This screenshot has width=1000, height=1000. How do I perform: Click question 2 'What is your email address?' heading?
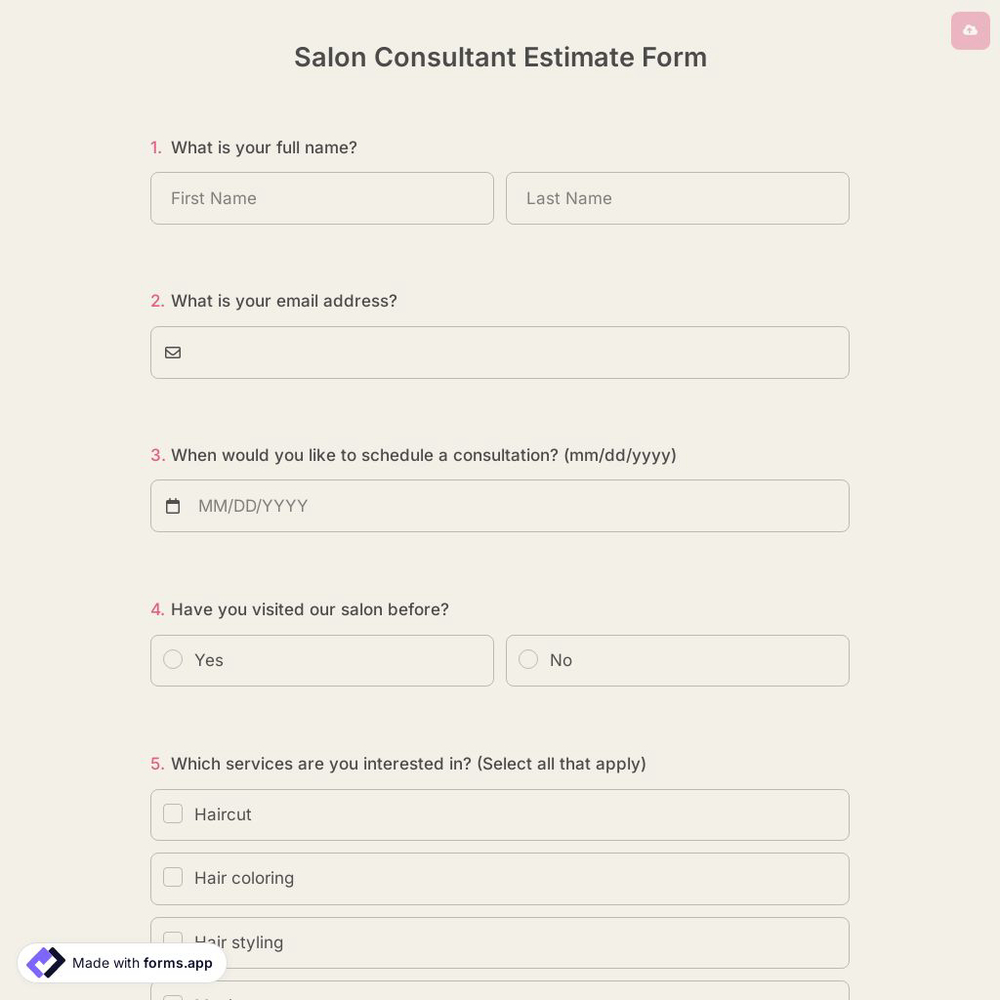[x=284, y=300]
